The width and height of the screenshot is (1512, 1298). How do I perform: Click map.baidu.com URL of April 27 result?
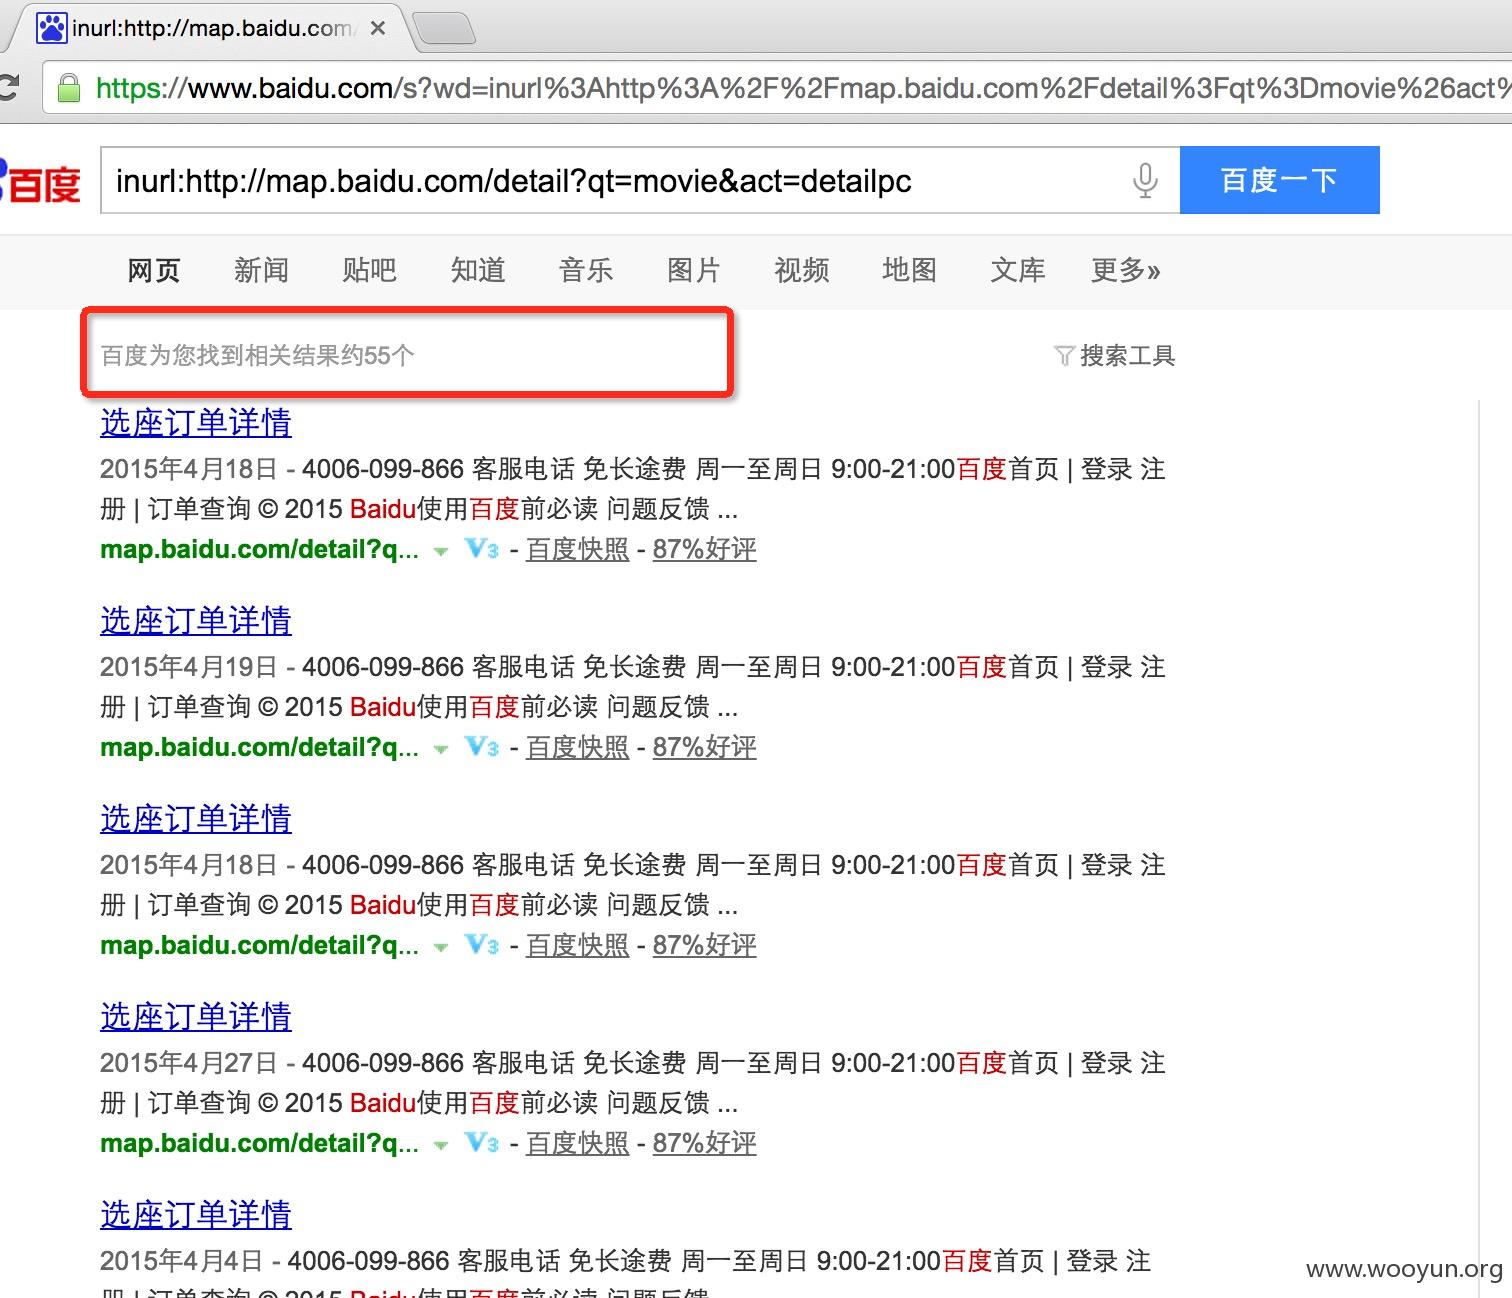pos(259,1143)
